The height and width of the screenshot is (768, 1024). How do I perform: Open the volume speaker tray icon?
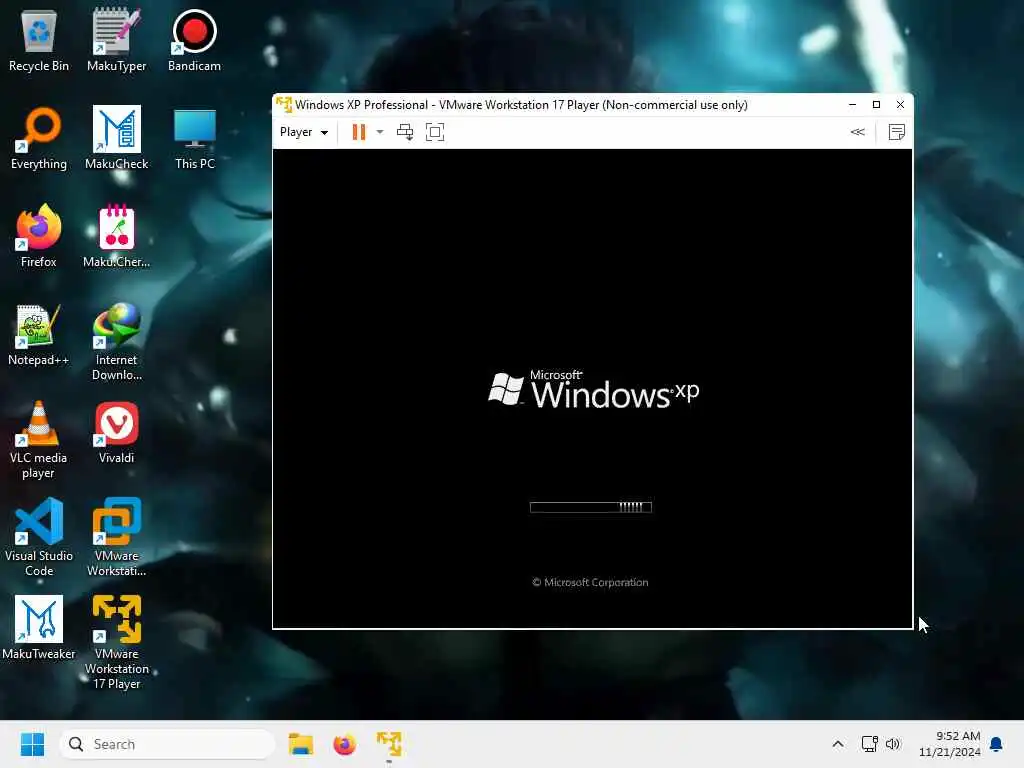[x=893, y=744]
